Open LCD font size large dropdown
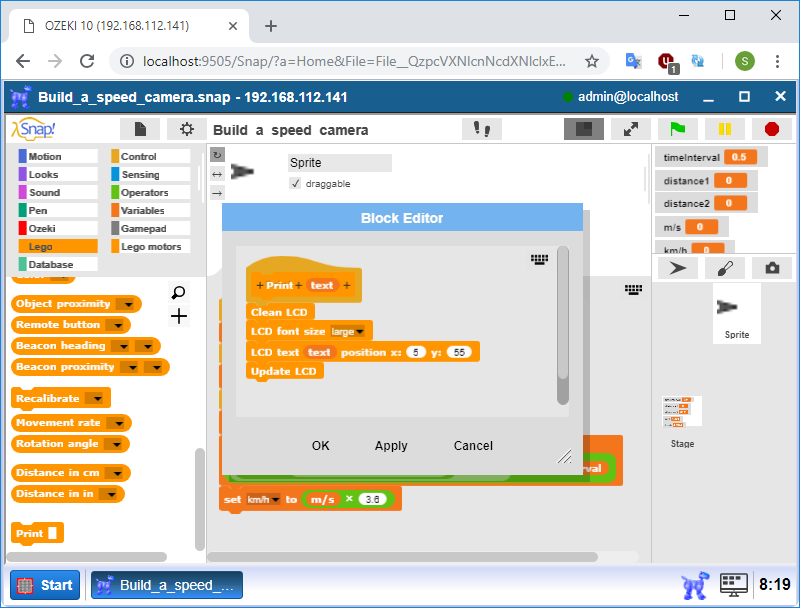 coord(348,332)
